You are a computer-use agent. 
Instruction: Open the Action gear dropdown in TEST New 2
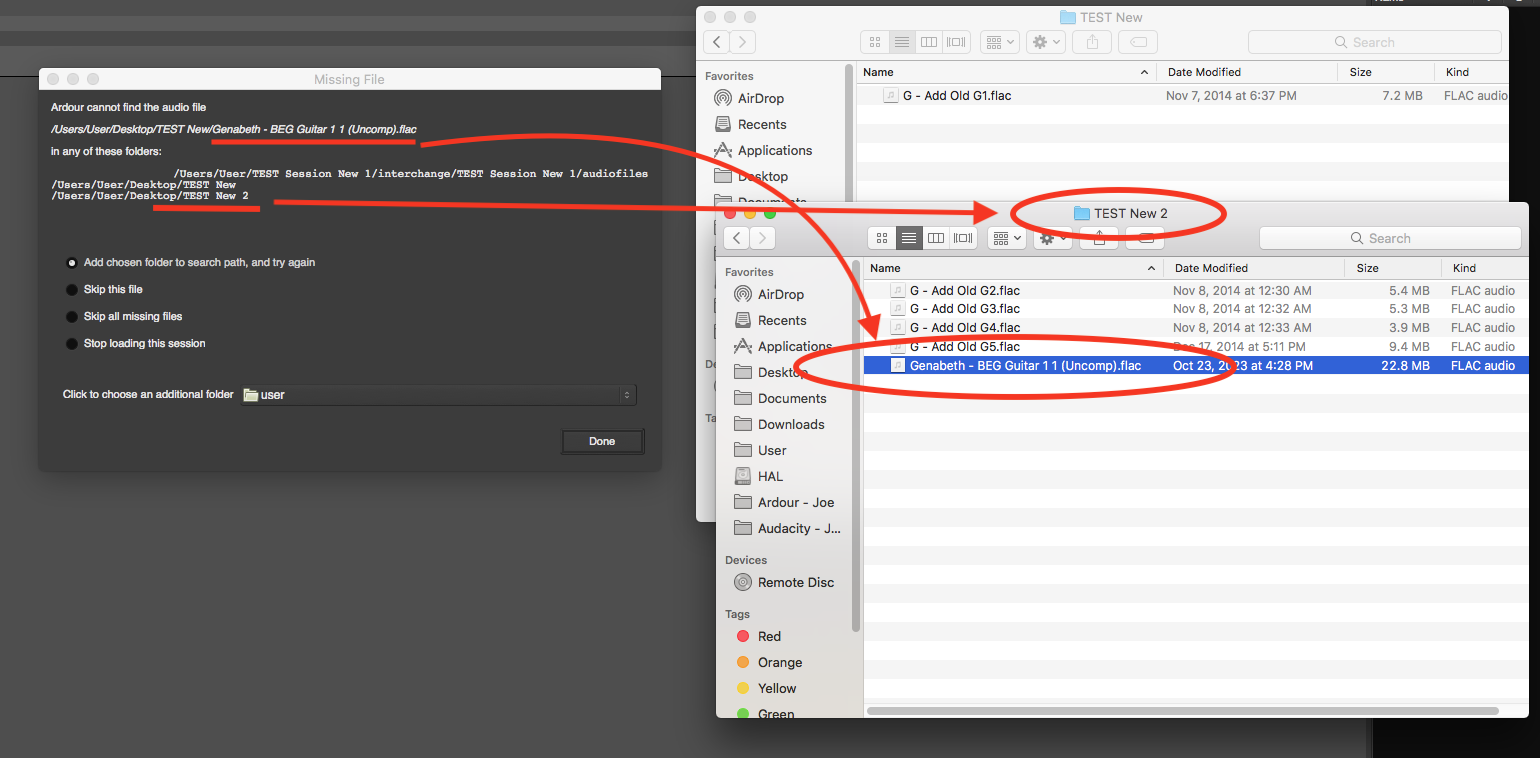pos(1052,238)
